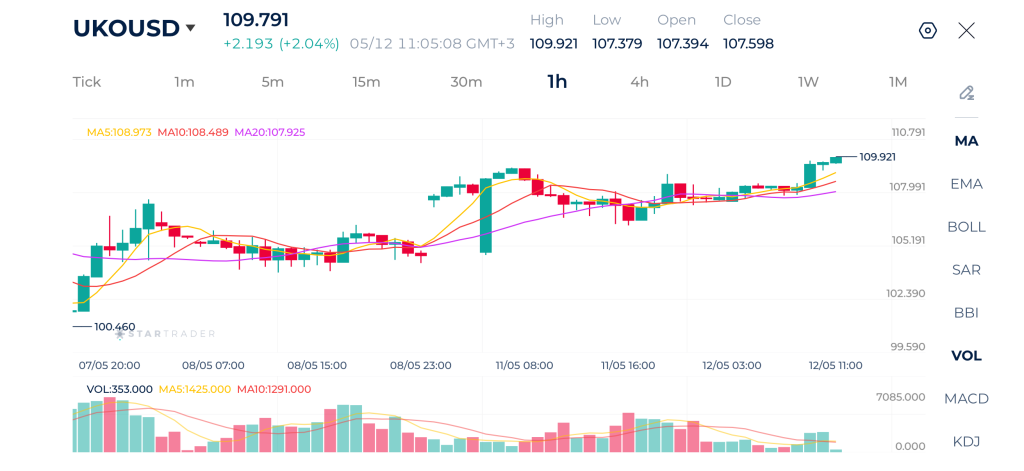1024x471 pixels.
Task: Select the 4h timeframe tab
Action: click(639, 82)
